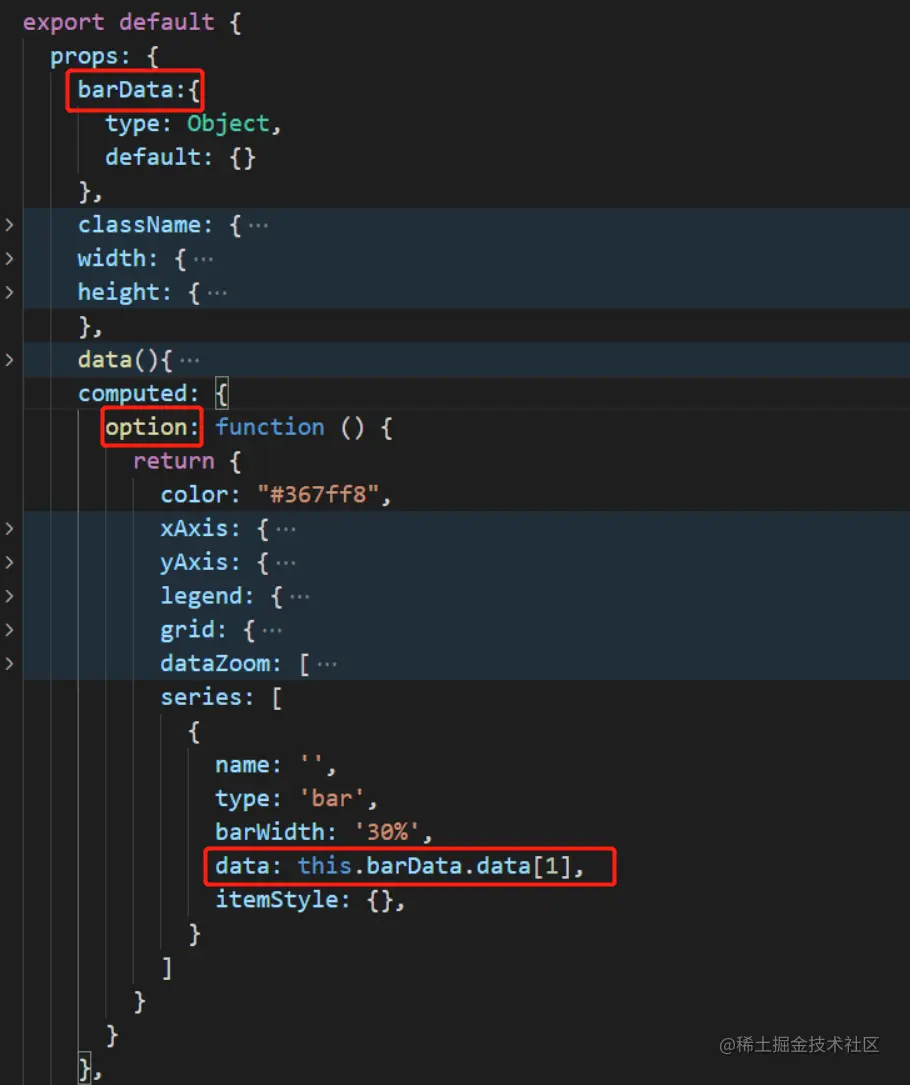Image resolution: width=910 pixels, height=1085 pixels.
Task: Unfold the legend block
Action: (x=9, y=596)
